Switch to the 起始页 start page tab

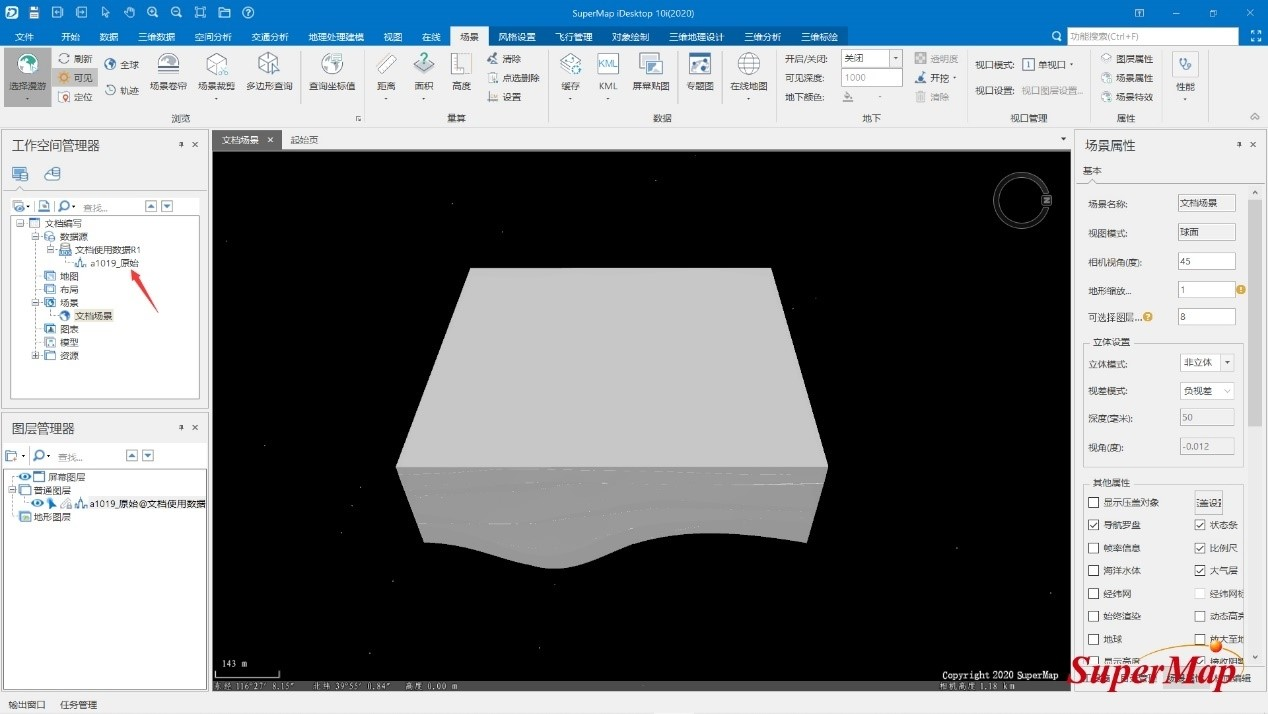304,140
